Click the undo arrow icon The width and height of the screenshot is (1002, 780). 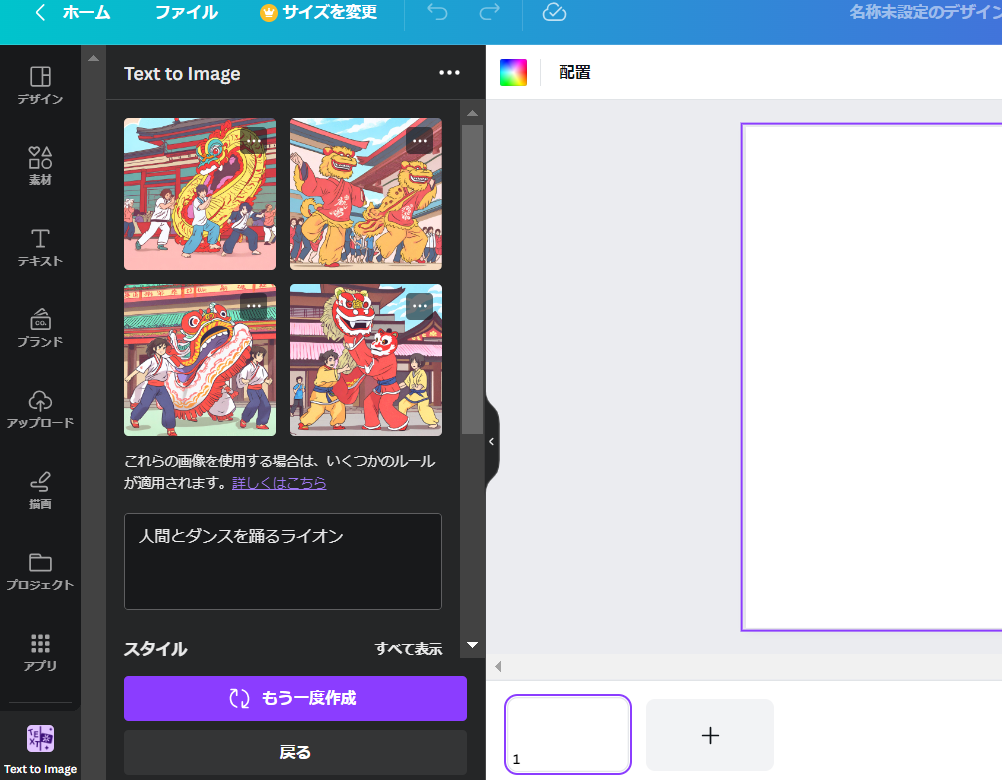tap(437, 13)
